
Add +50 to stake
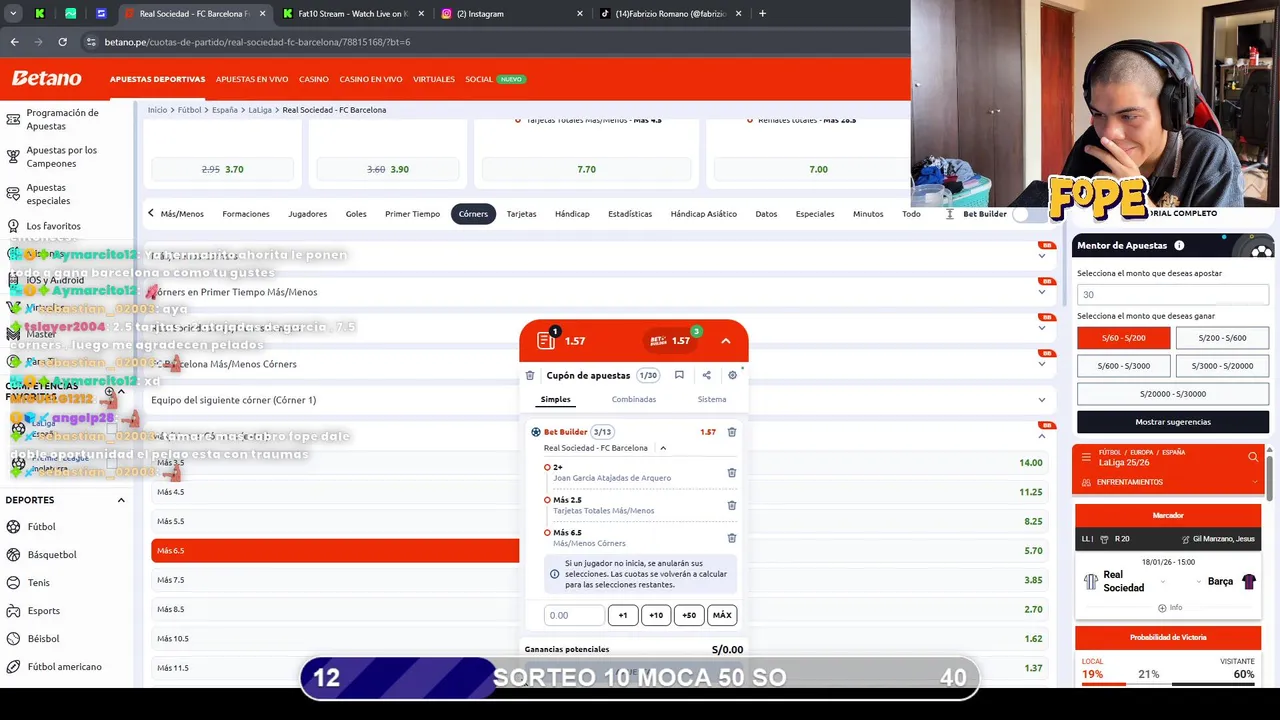[x=689, y=615]
